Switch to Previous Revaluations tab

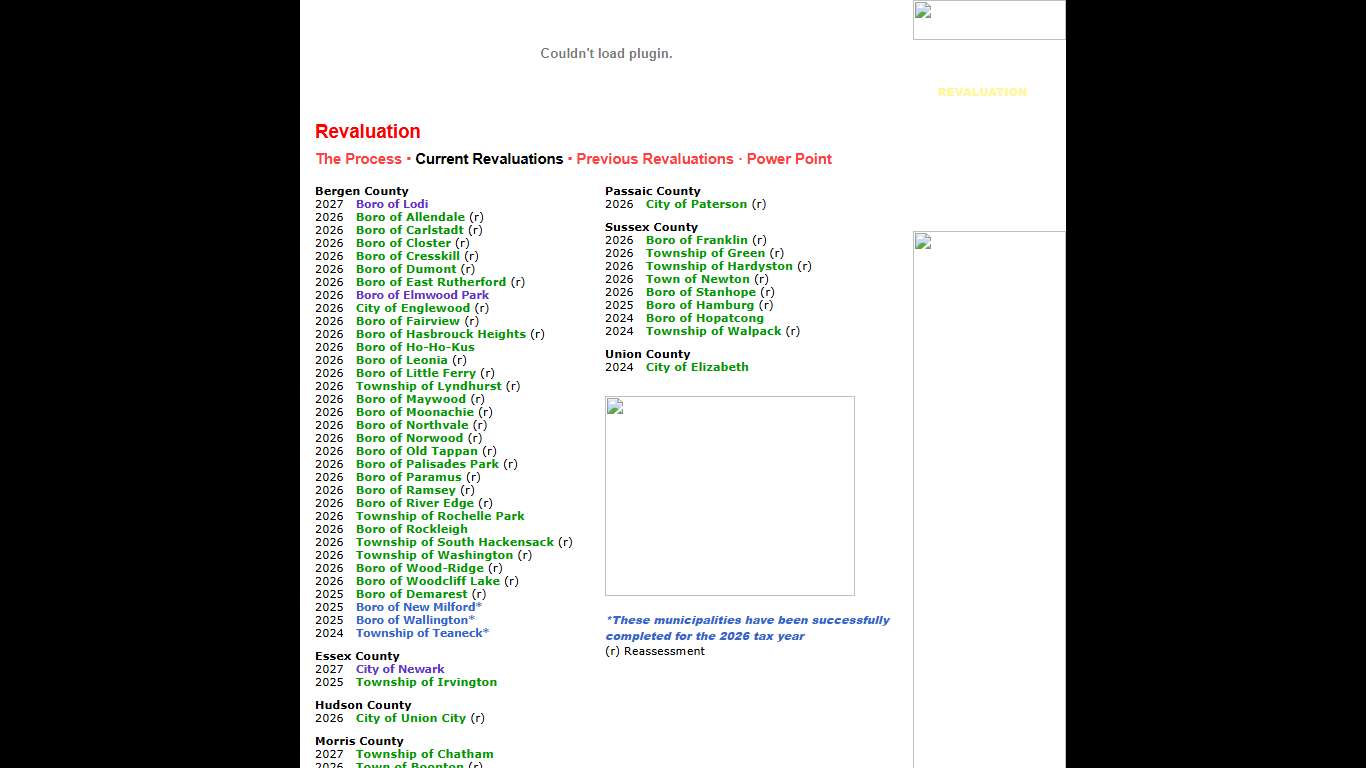[x=654, y=159]
